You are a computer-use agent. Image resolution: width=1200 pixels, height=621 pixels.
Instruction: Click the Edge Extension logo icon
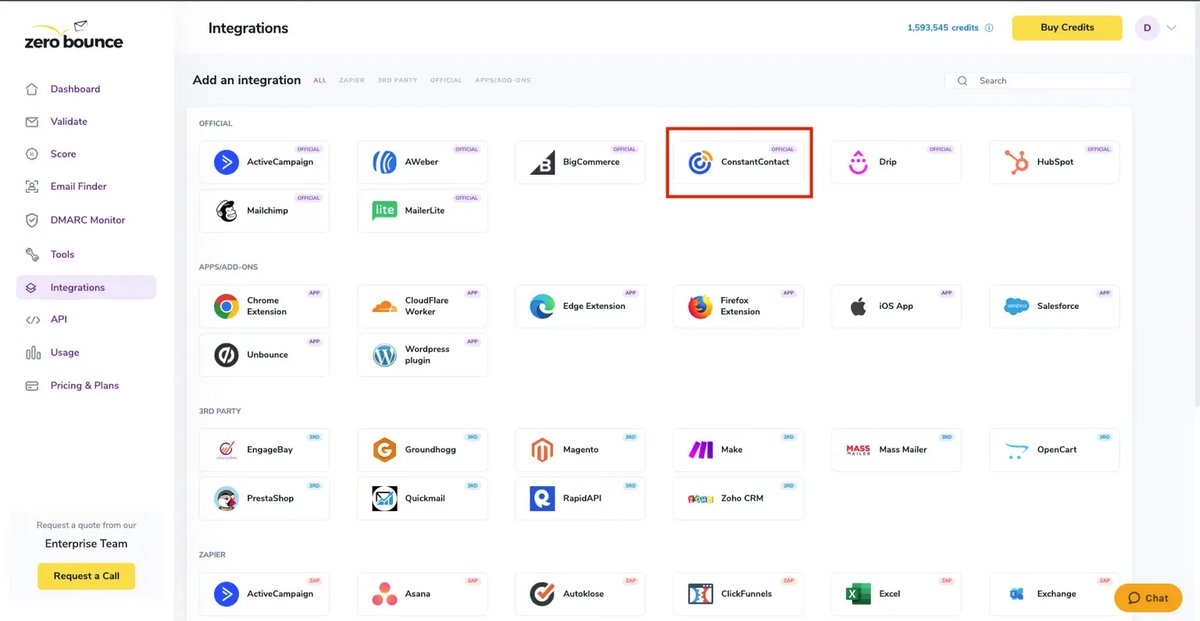542,306
